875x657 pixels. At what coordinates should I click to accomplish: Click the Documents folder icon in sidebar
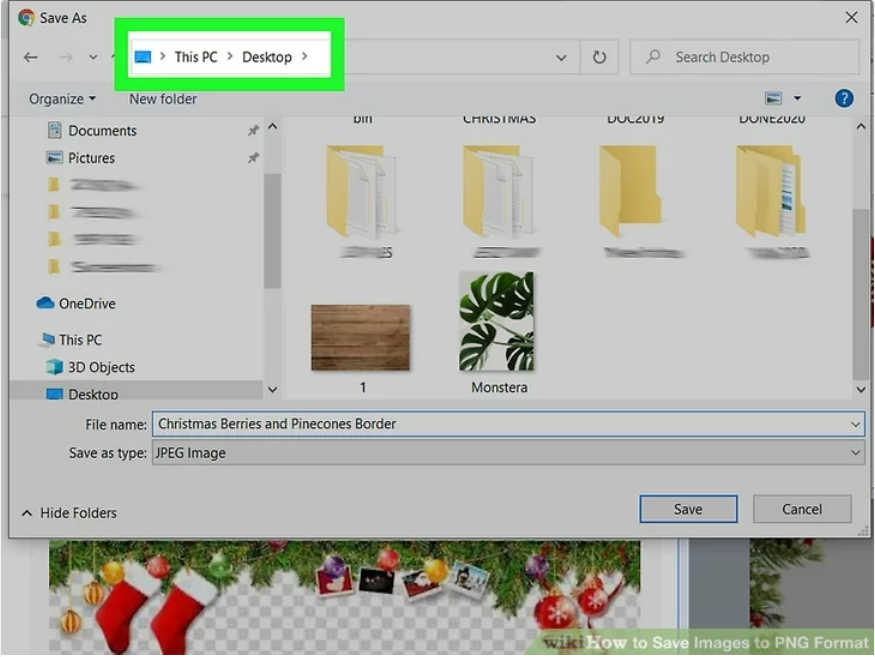click(54, 130)
